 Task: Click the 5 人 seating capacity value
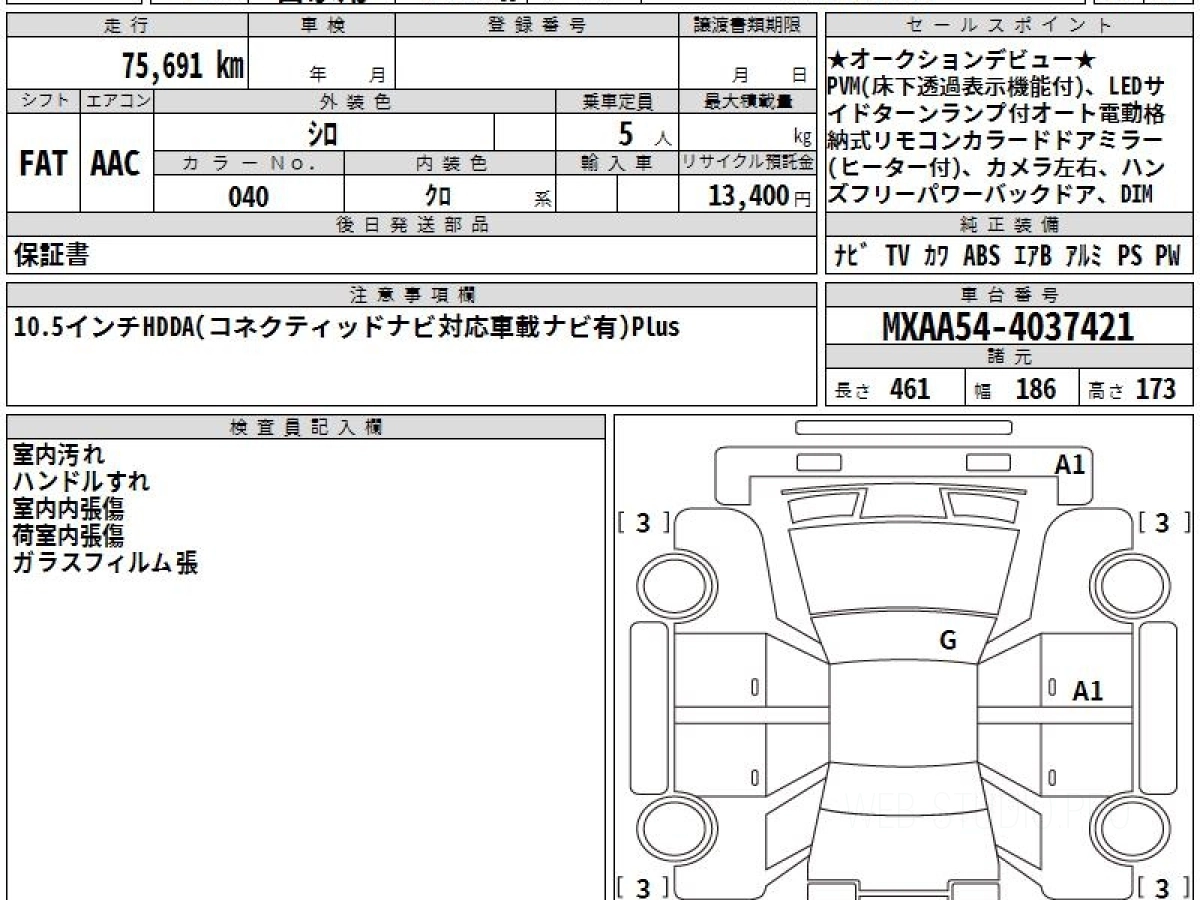tap(645, 133)
